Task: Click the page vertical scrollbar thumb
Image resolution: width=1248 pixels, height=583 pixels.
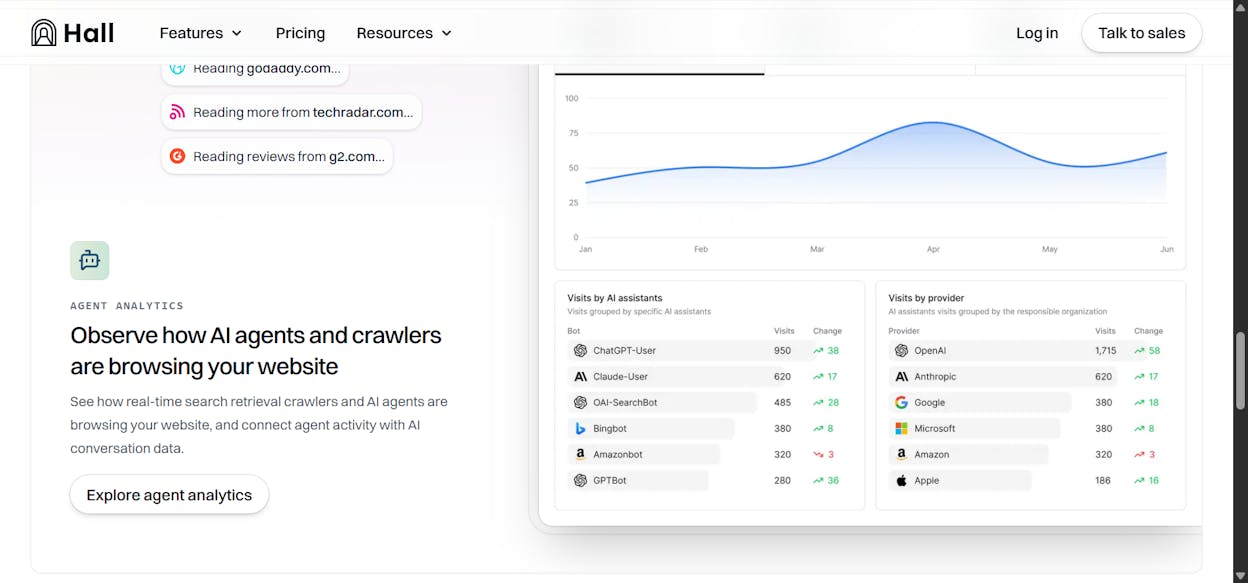Action: (1241, 369)
